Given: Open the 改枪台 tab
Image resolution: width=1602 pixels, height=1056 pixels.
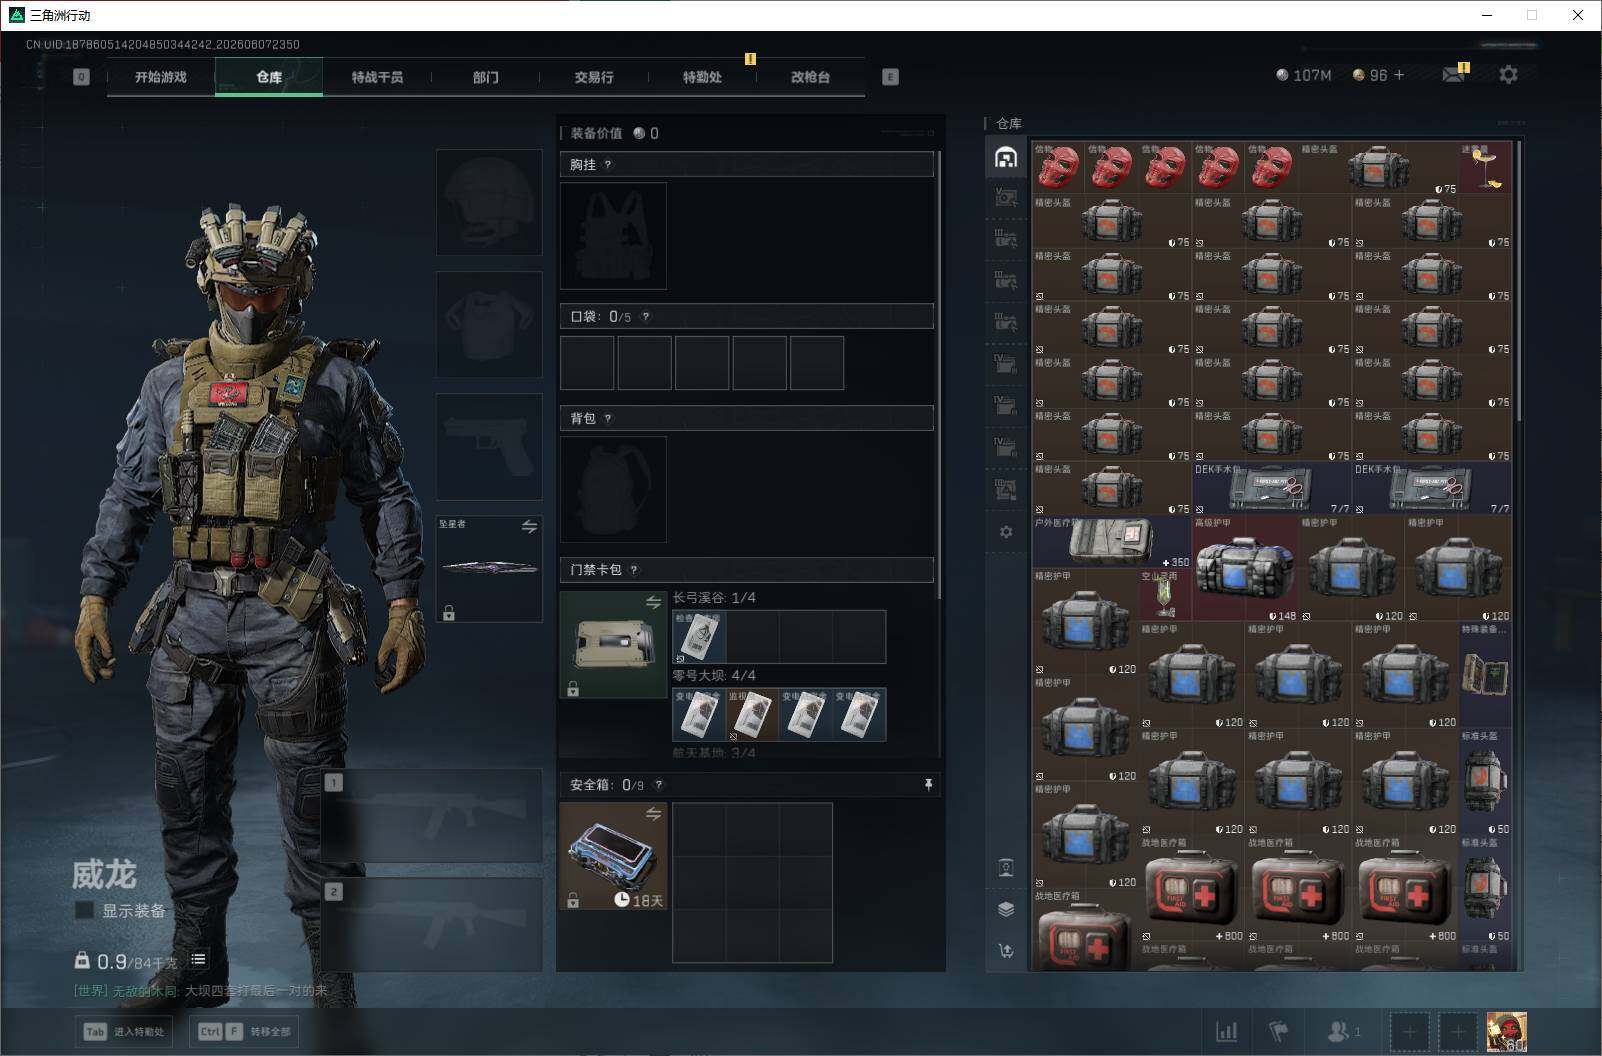Looking at the screenshot, I should tap(810, 77).
